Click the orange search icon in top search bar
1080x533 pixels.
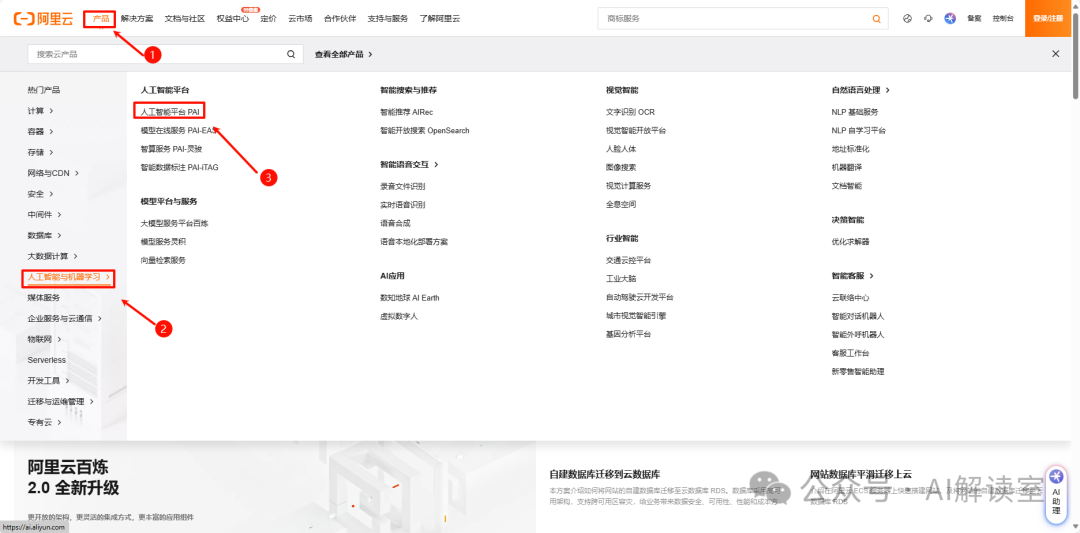pyautogui.click(x=876, y=19)
